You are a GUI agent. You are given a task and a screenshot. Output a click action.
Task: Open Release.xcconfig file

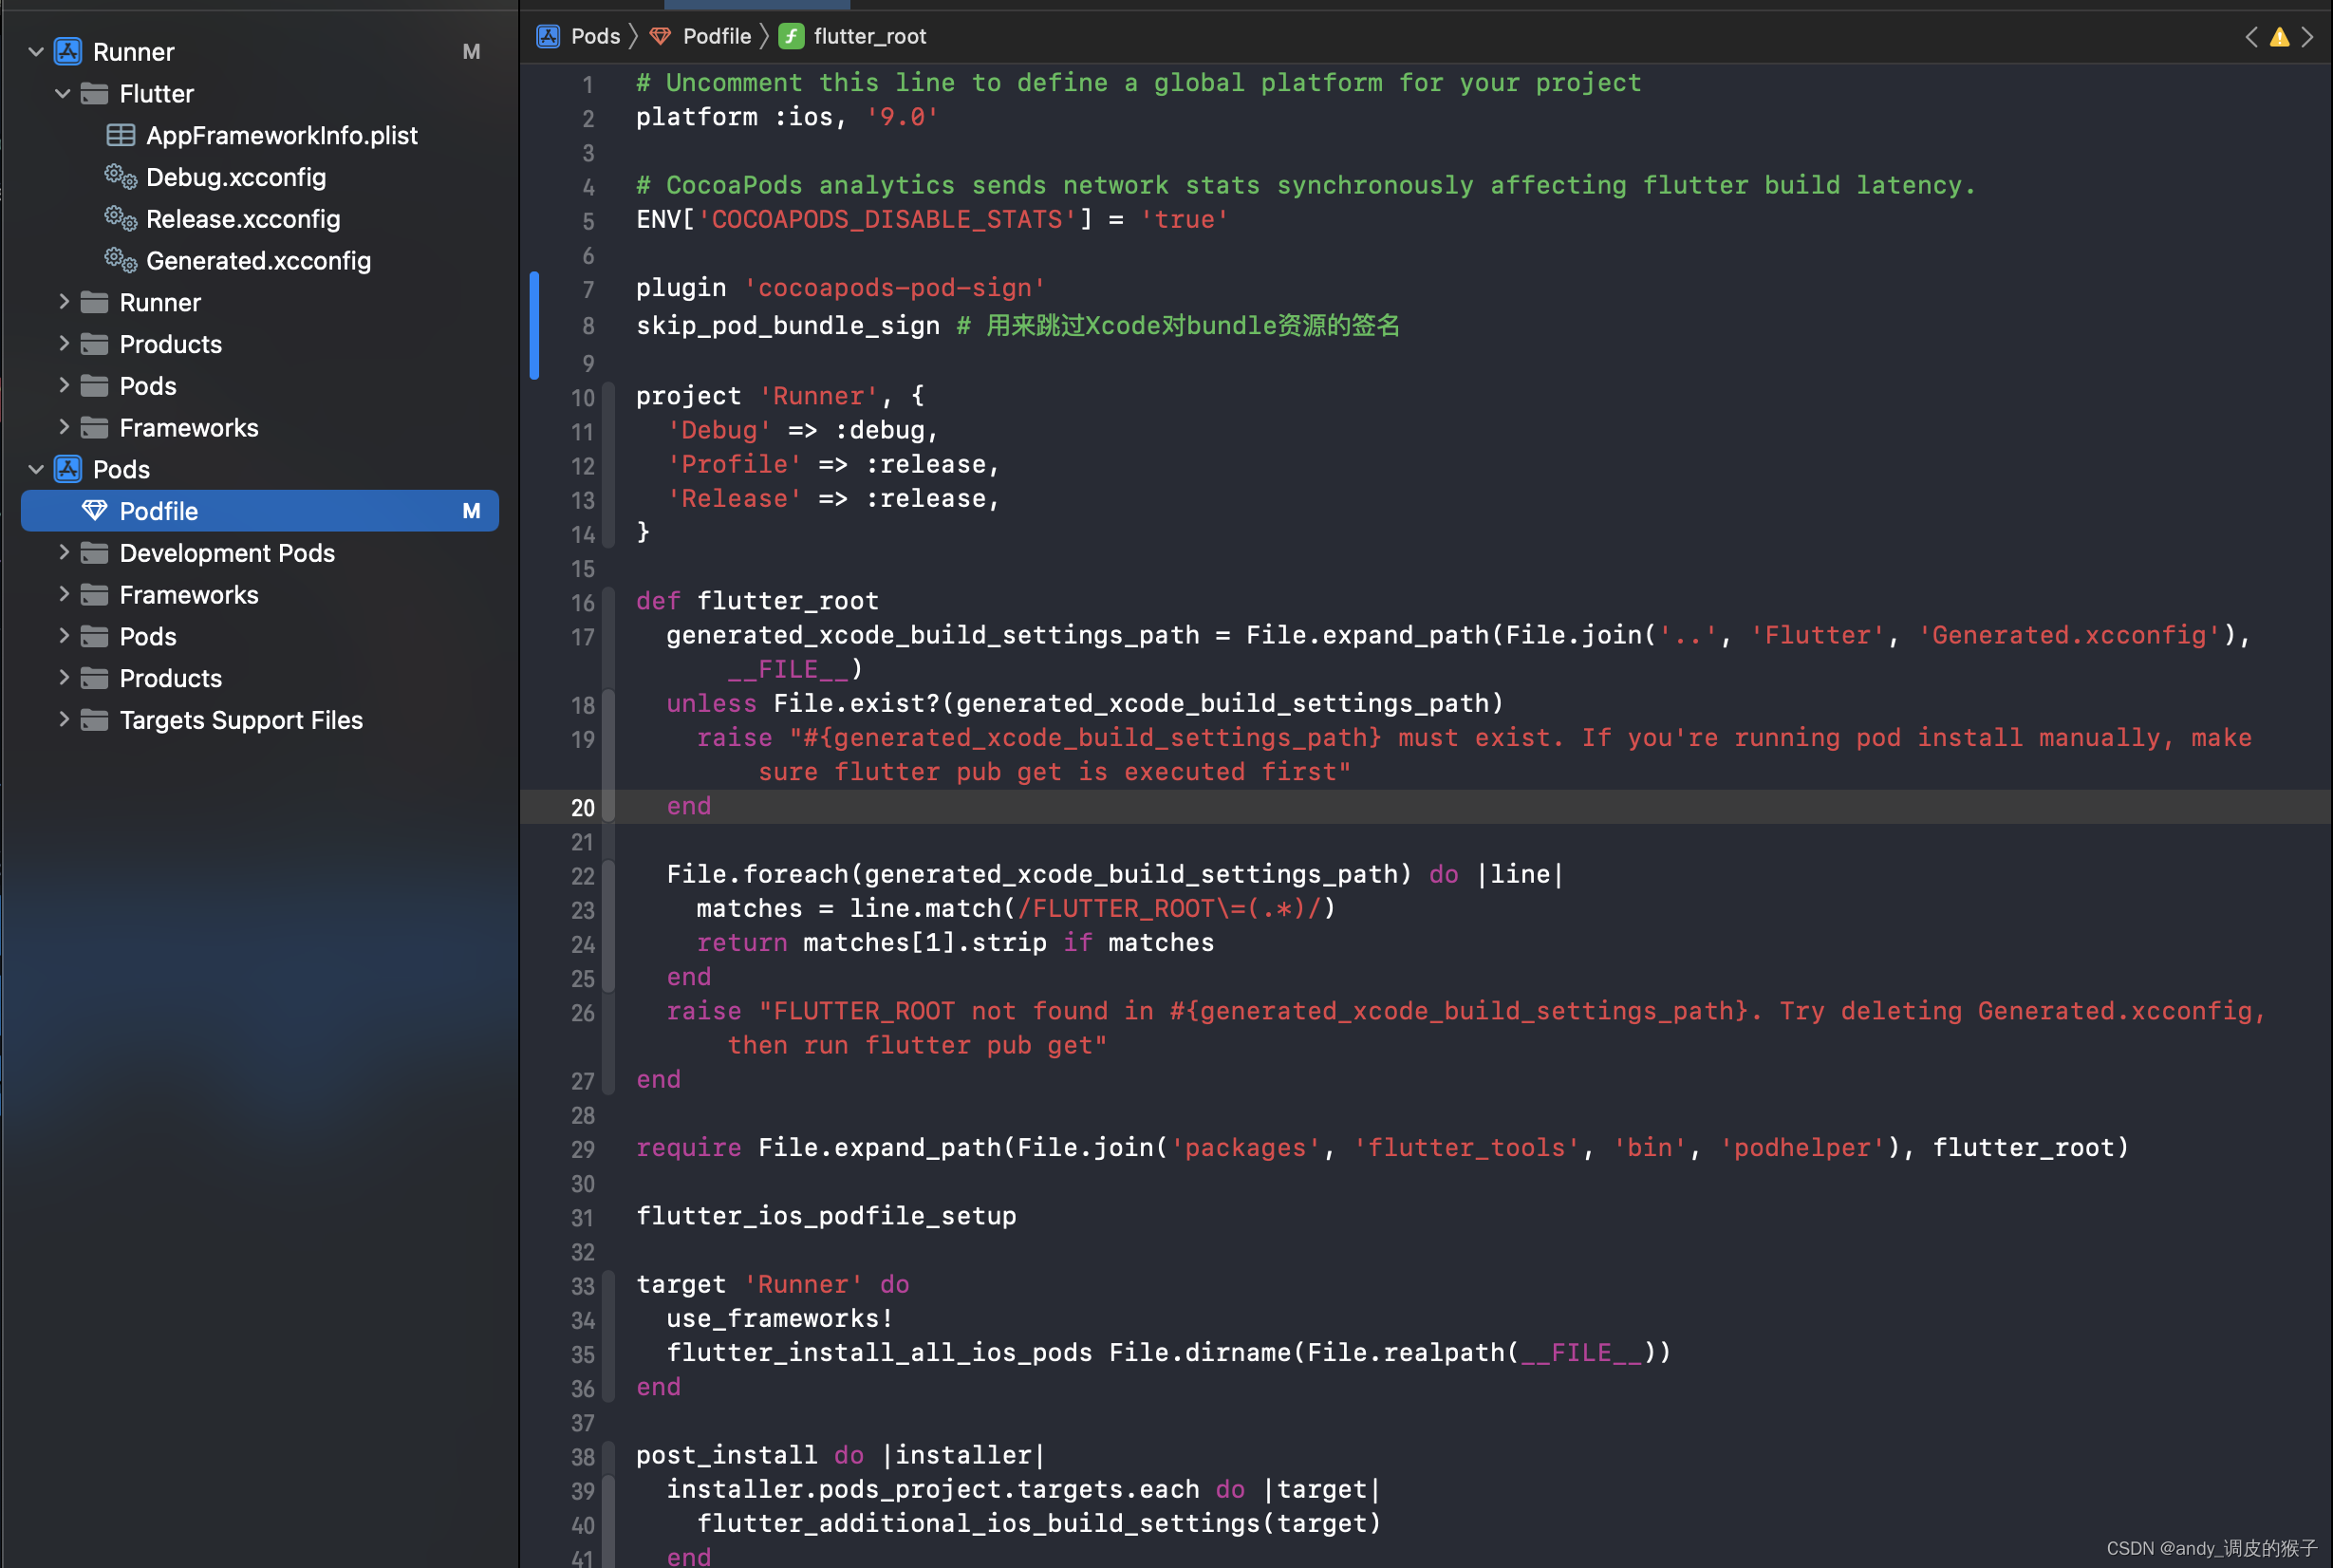243,219
